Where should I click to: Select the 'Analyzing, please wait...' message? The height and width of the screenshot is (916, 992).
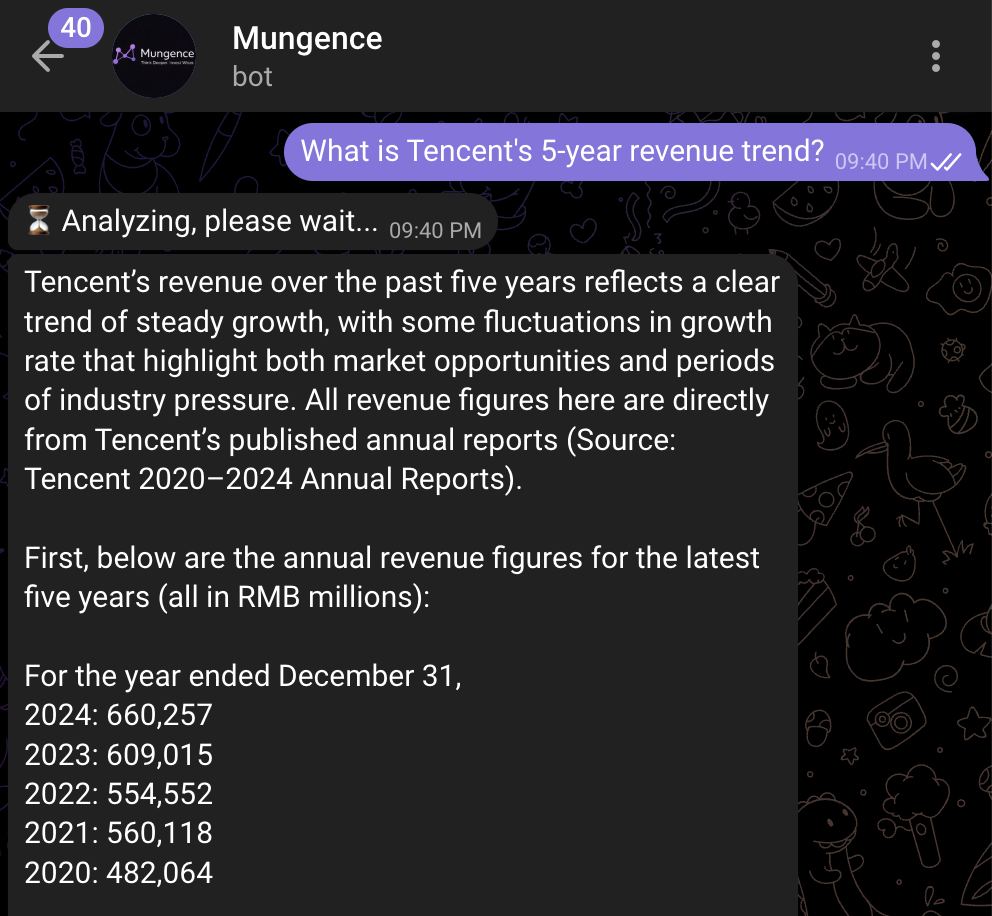click(252, 222)
